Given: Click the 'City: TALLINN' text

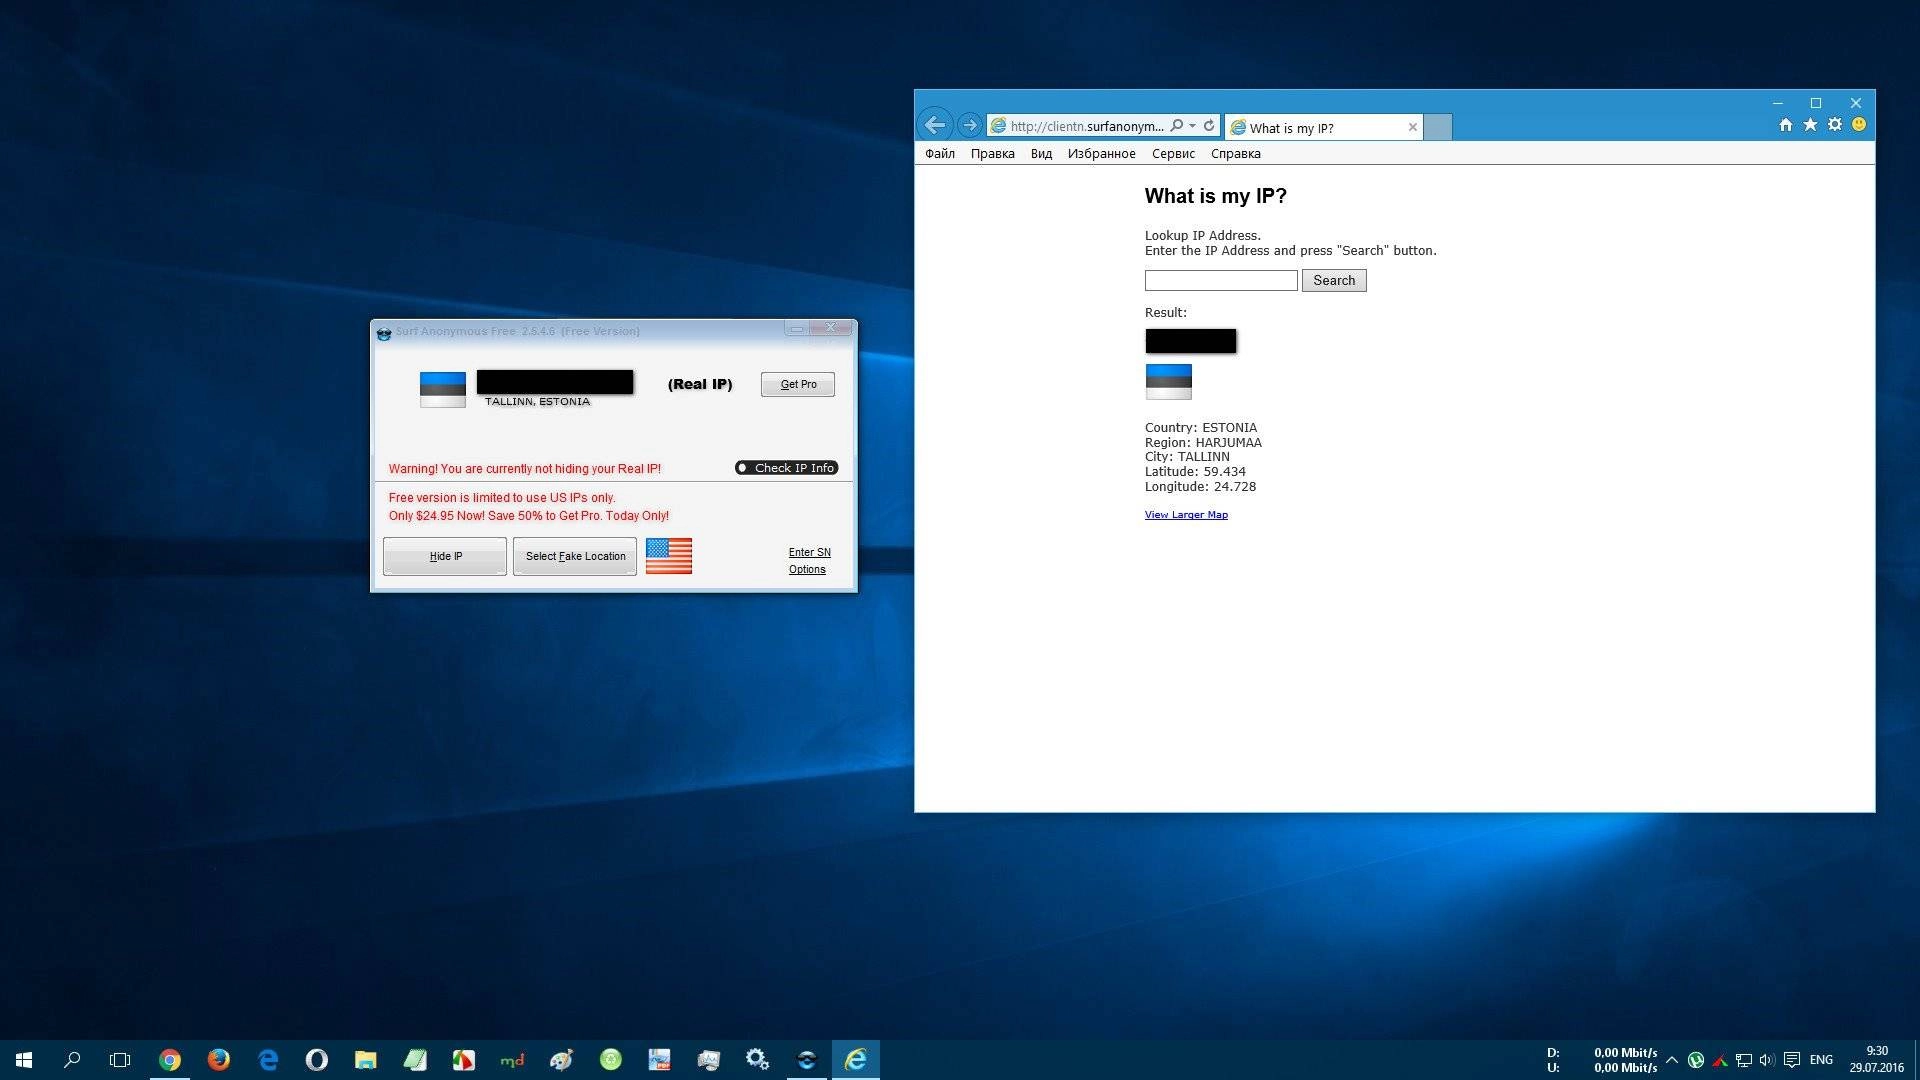Looking at the screenshot, I should point(1187,456).
